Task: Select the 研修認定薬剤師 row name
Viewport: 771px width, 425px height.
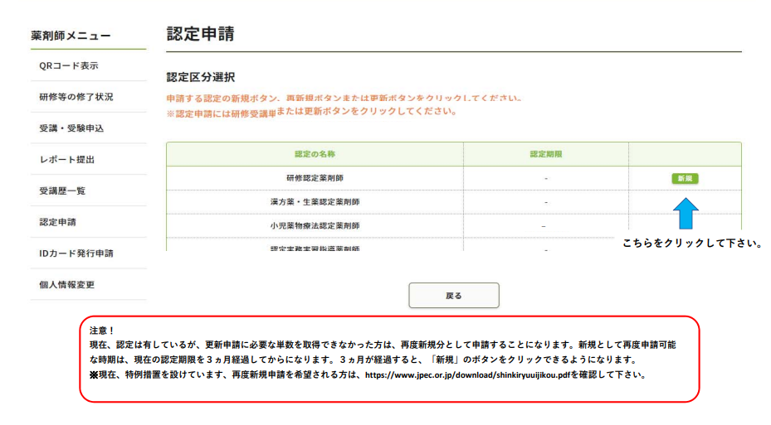Action: 314,178
